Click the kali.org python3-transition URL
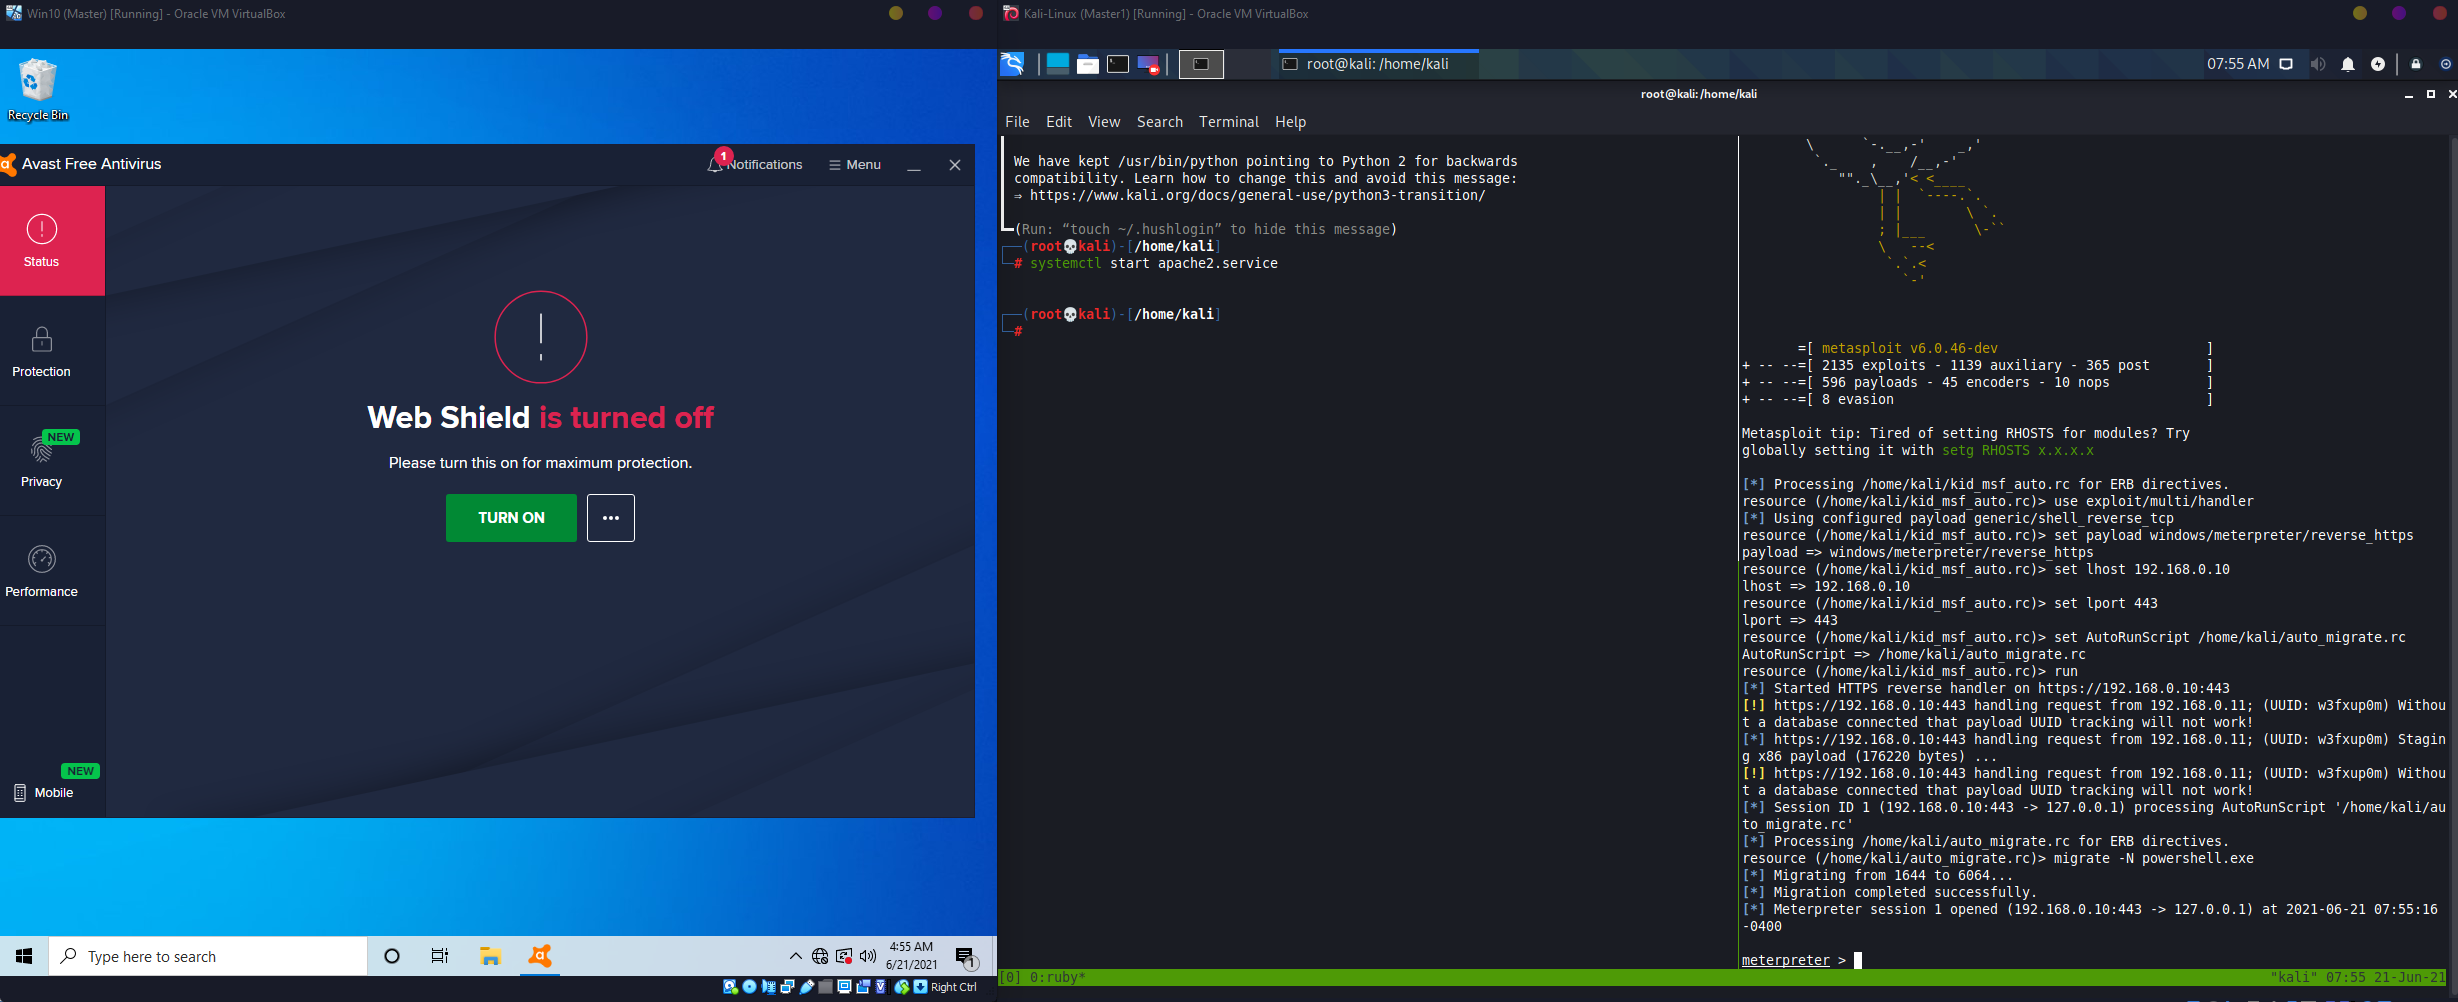 pyautogui.click(x=1257, y=196)
